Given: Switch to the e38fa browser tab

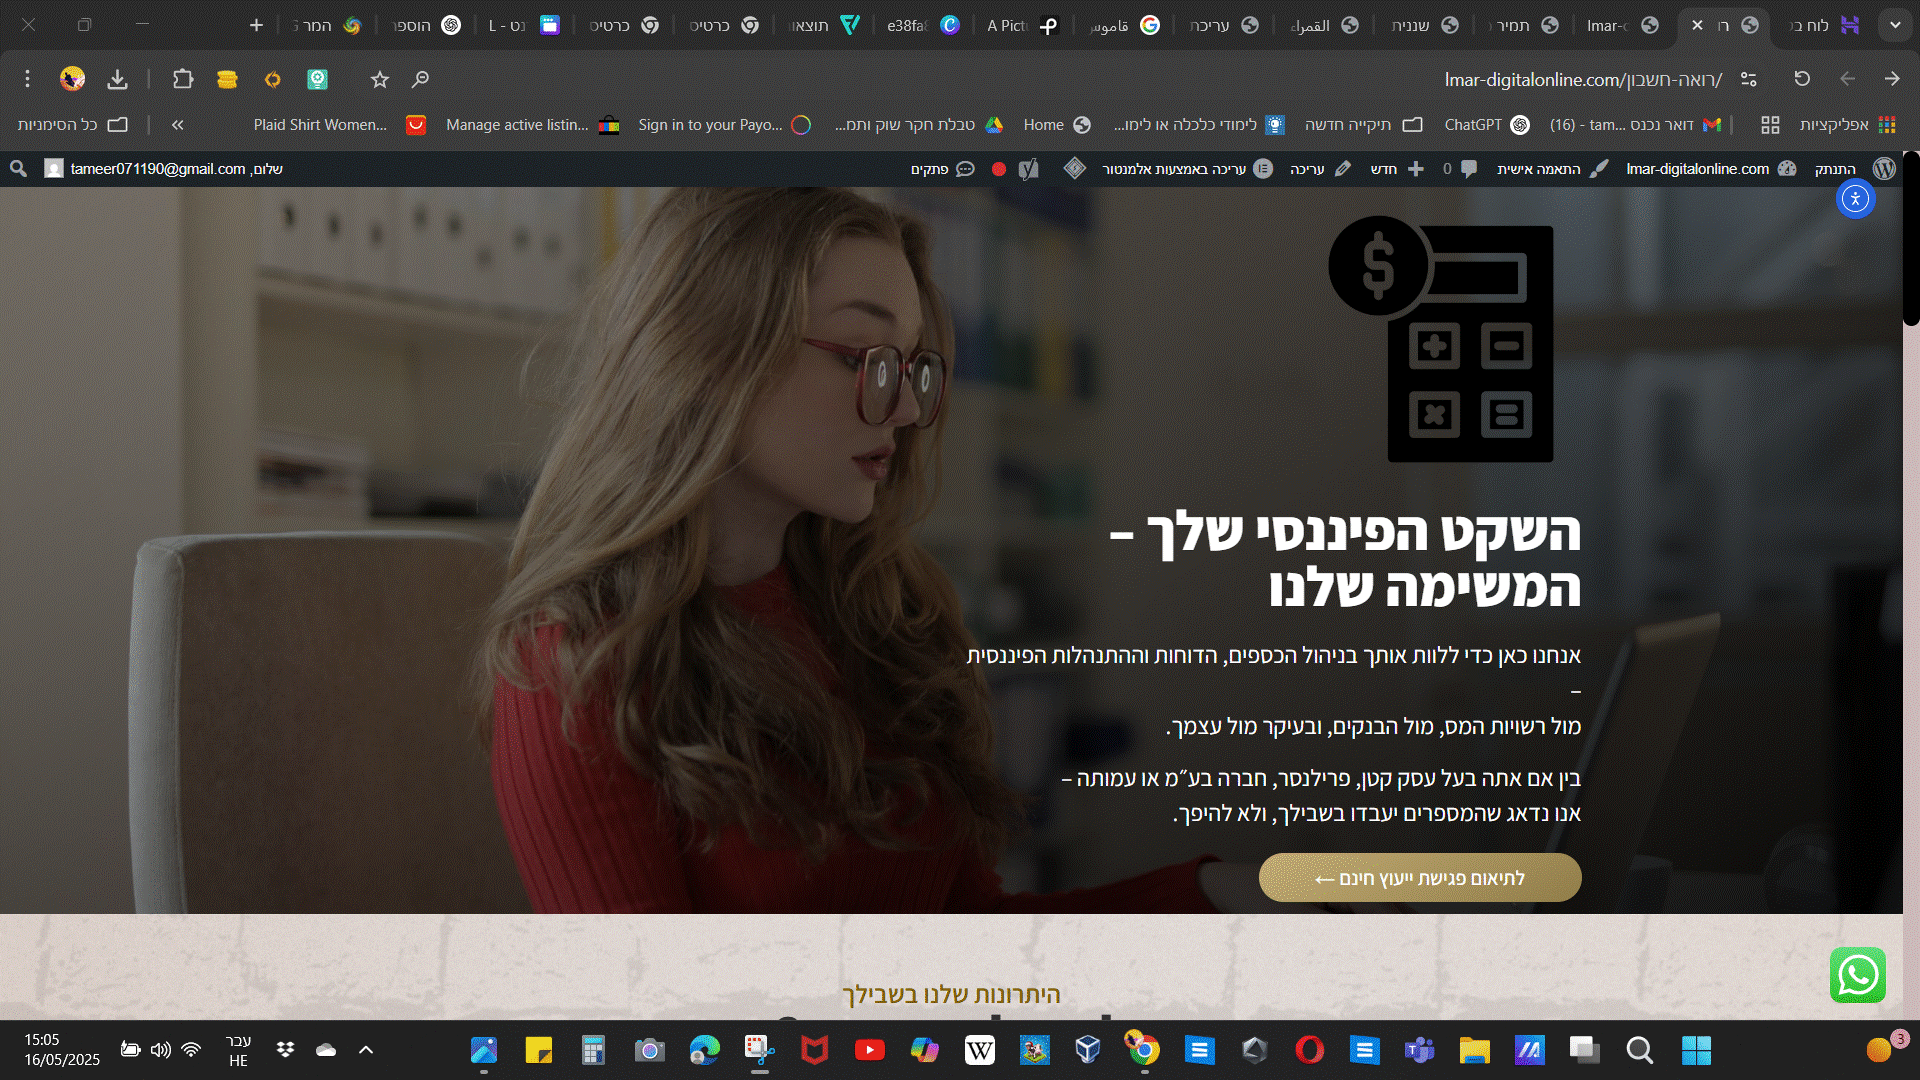Looking at the screenshot, I should (922, 25).
